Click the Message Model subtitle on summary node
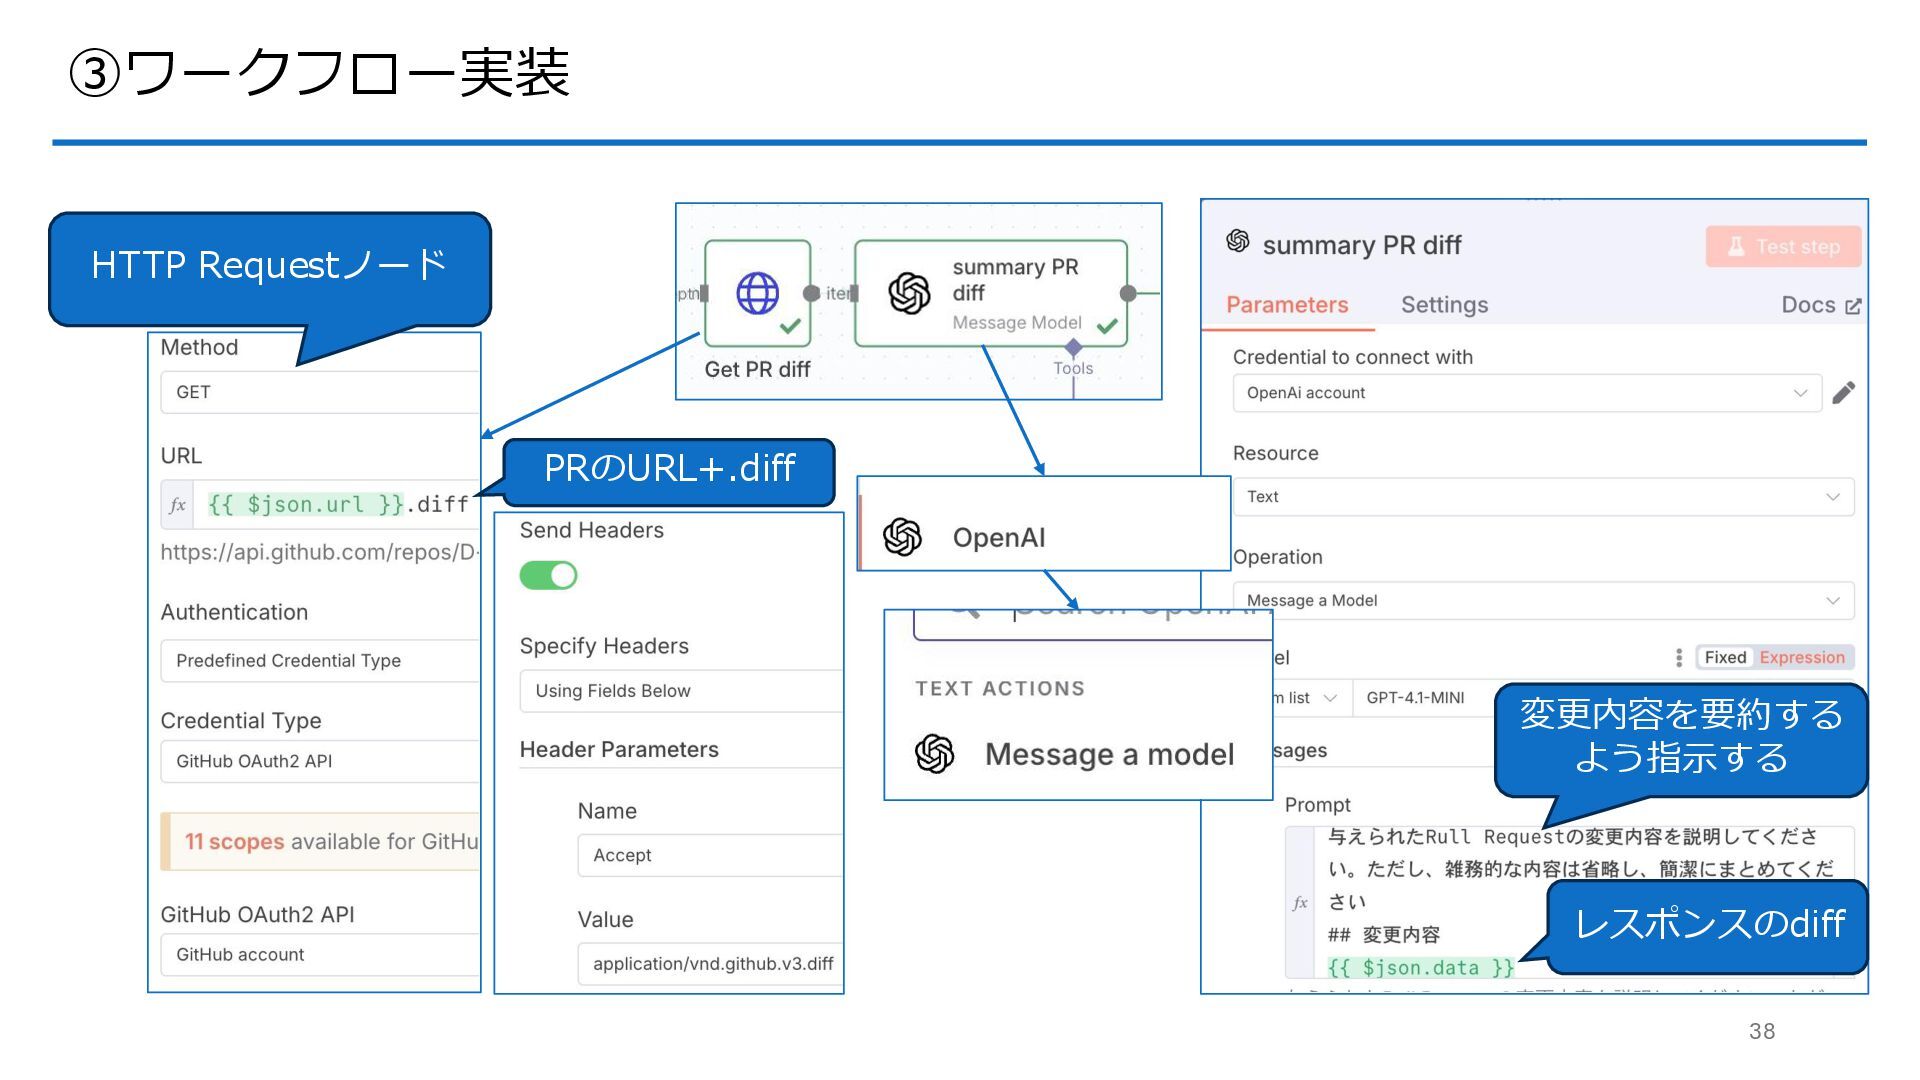The height and width of the screenshot is (1080, 1920). [x=1017, y=322]
